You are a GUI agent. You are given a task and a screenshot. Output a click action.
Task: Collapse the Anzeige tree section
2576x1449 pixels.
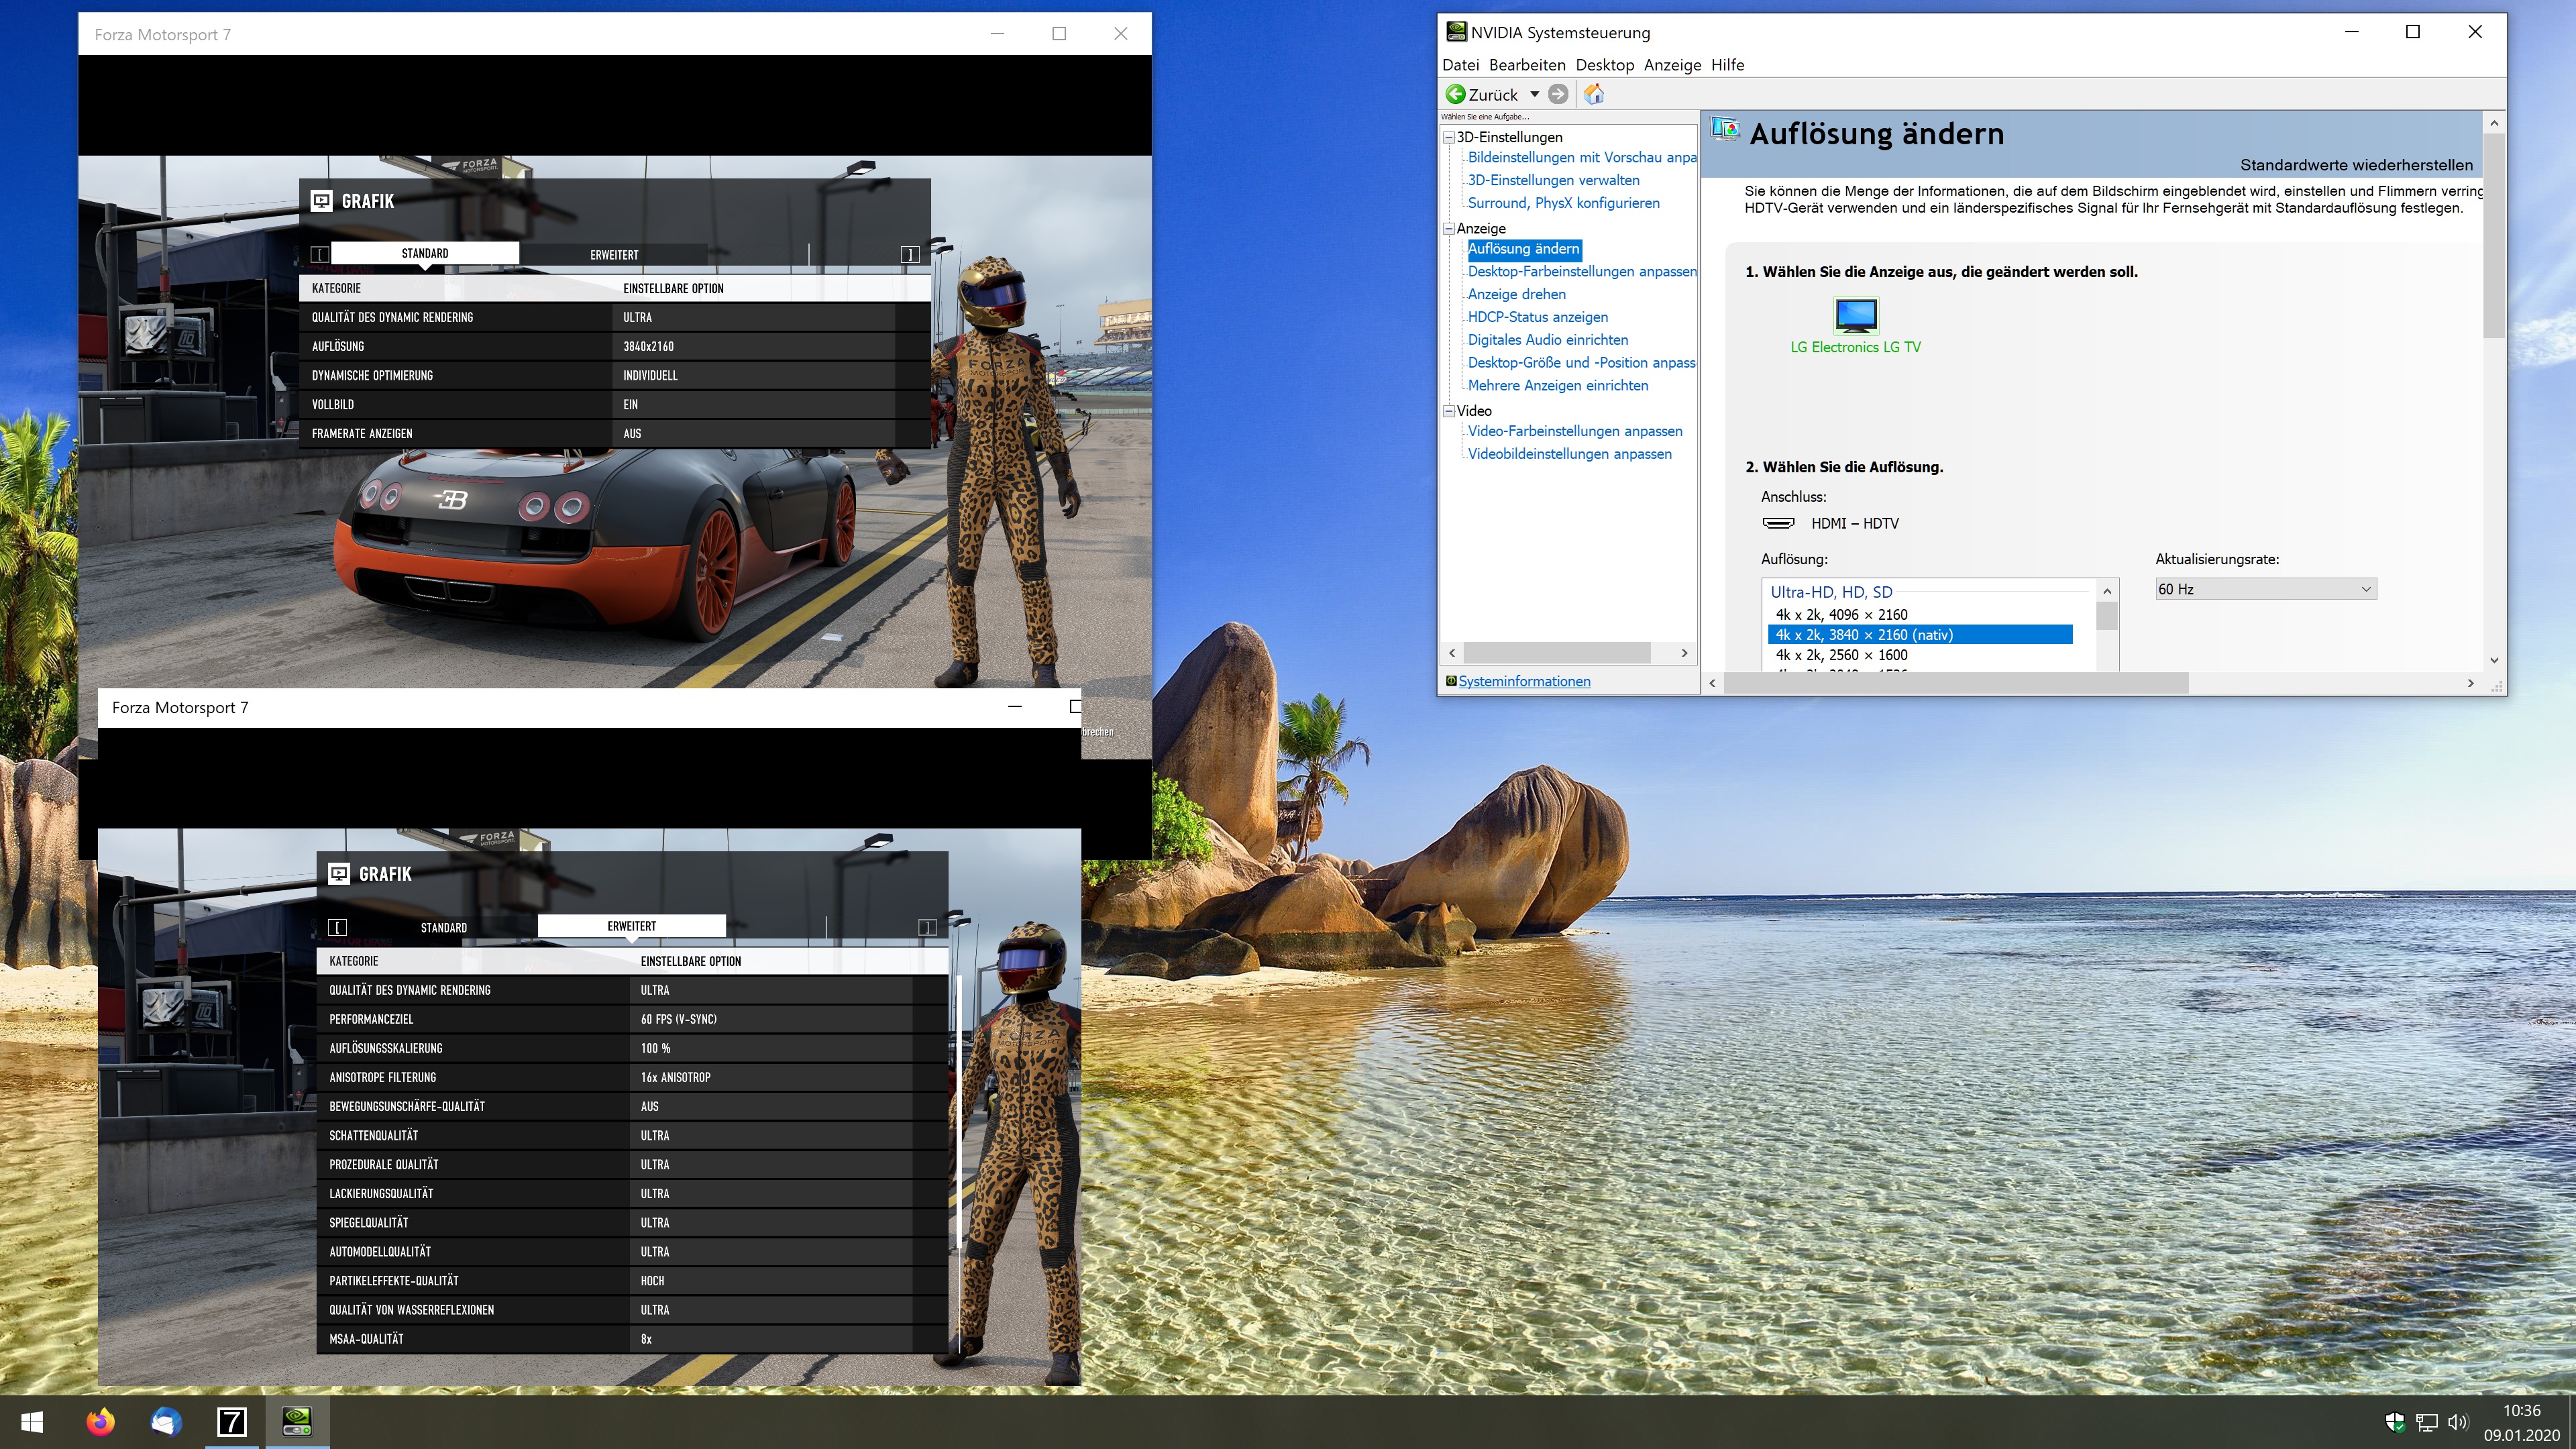[1448, 228]
